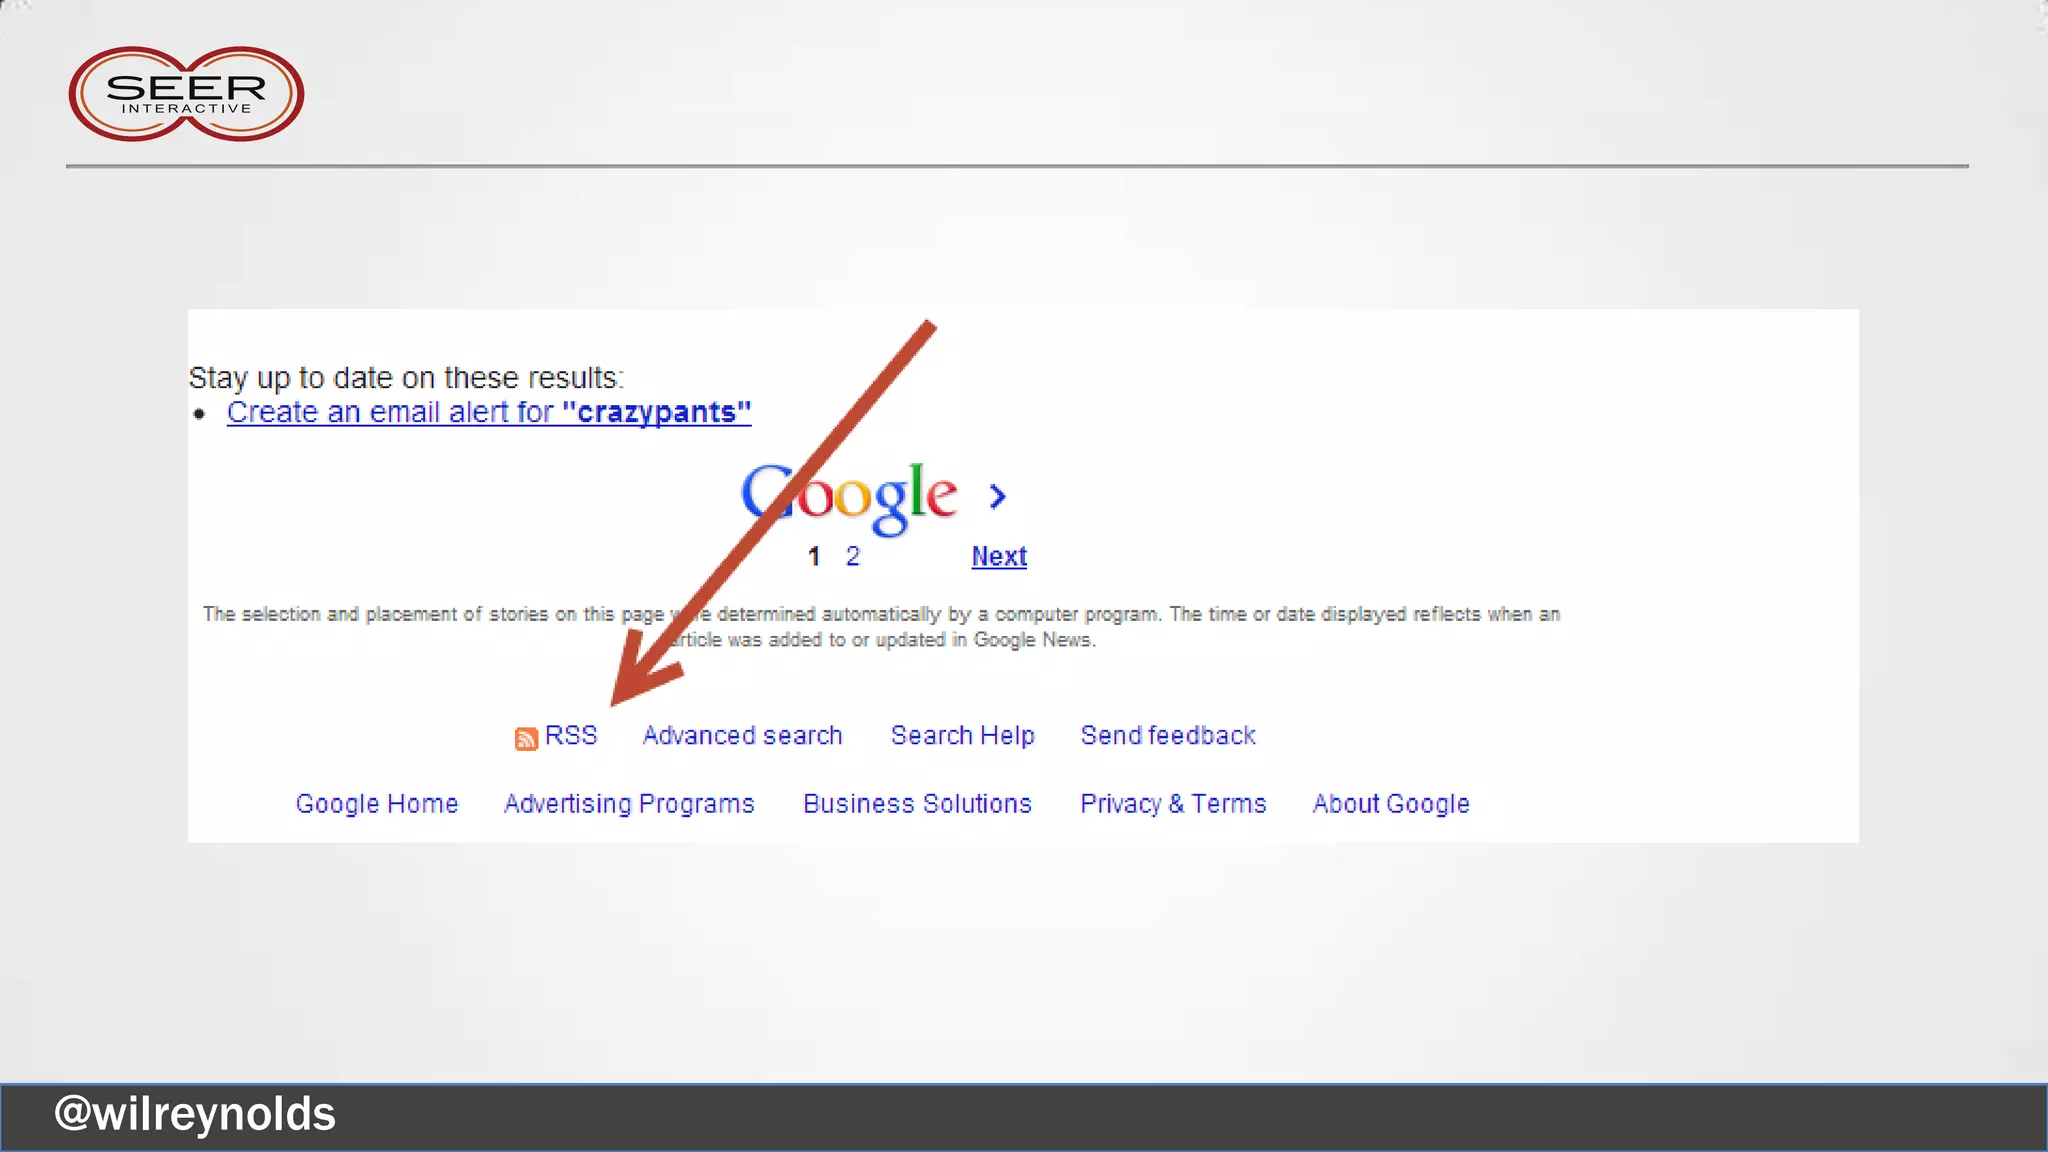Click the @wilreynolds handle text
Screen dimensions: 2048x1152
click(x=195, y=1114)
